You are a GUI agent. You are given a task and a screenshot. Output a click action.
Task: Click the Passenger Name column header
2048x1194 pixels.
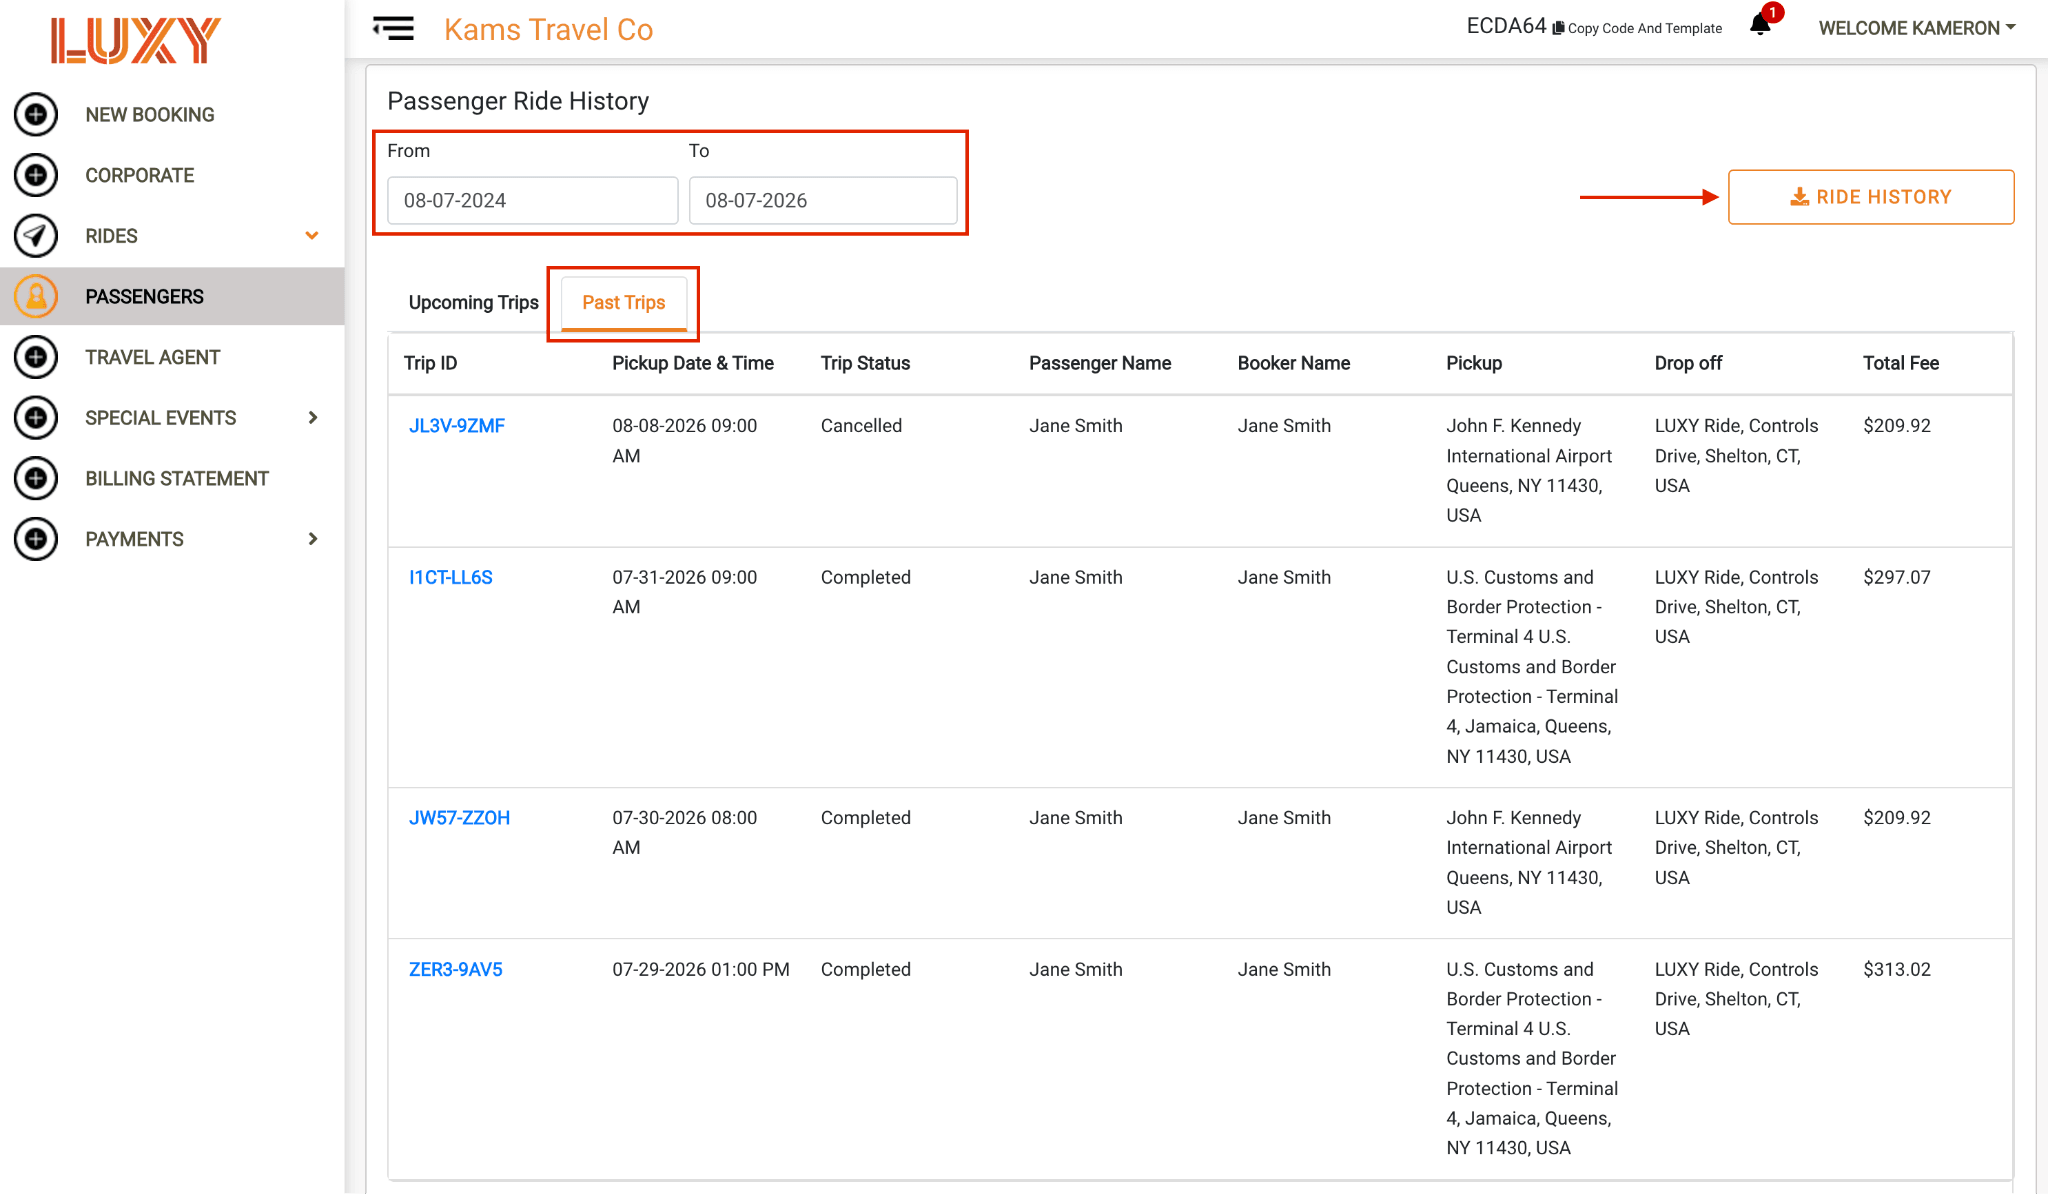[1100, 363]
